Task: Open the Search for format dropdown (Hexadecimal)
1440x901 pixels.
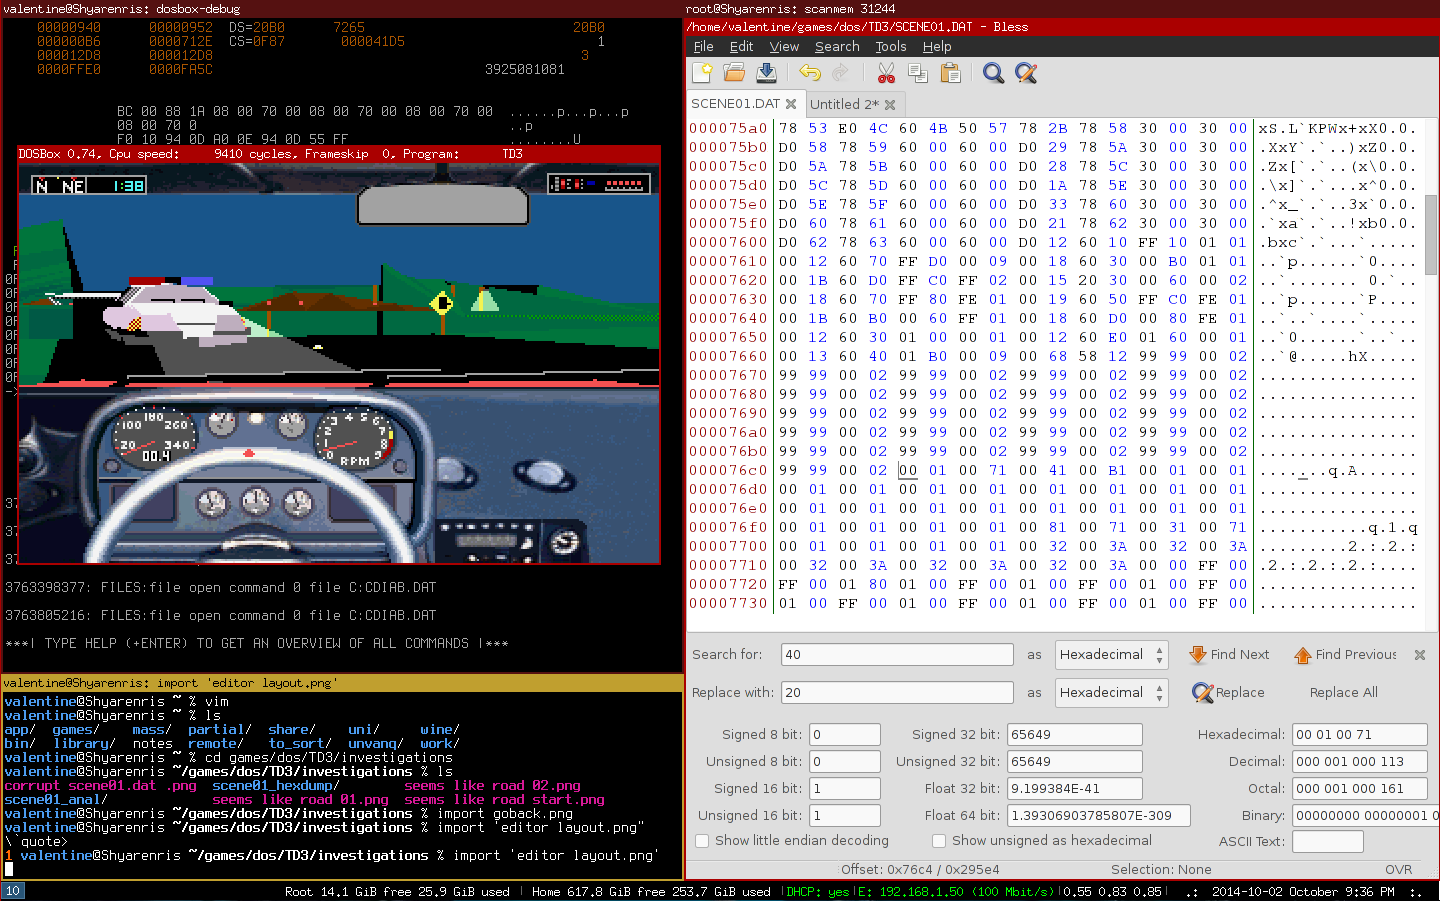Action: pos(1111,655)
